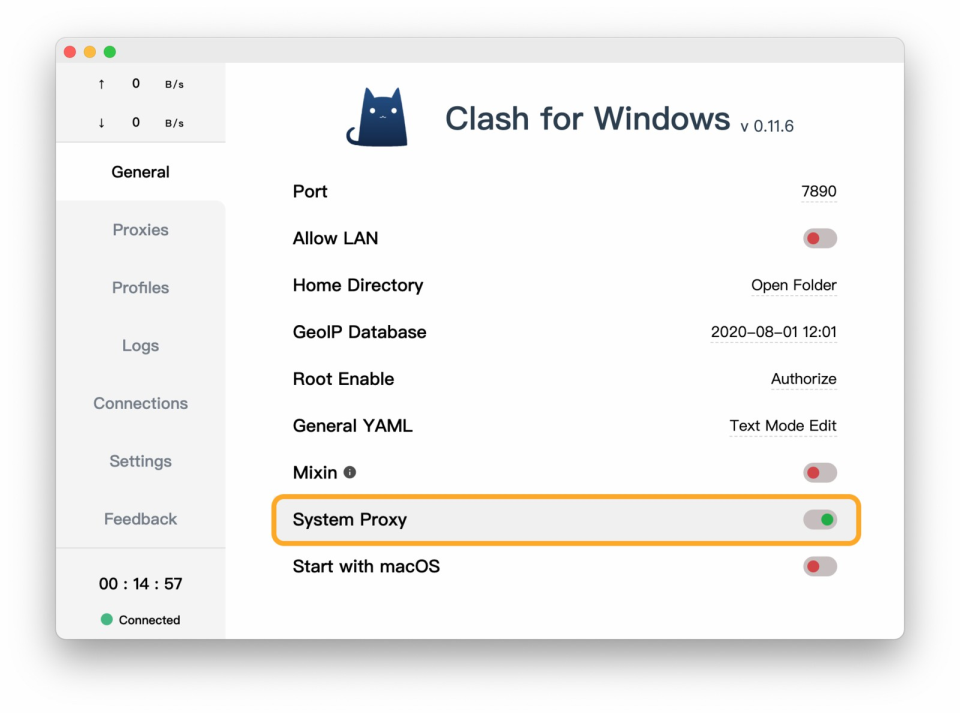Screen dimensions: 960x713
Task: Click Open Folder for Home Directory
Action: point(794,285)
